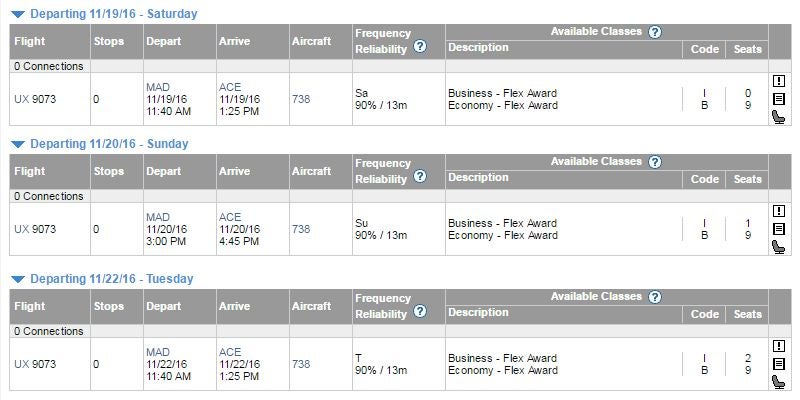This screenshot has height=400, width=800.
Task: Collapse the Departing 11/19/16 Saturday section
Action: coord(18,15)
